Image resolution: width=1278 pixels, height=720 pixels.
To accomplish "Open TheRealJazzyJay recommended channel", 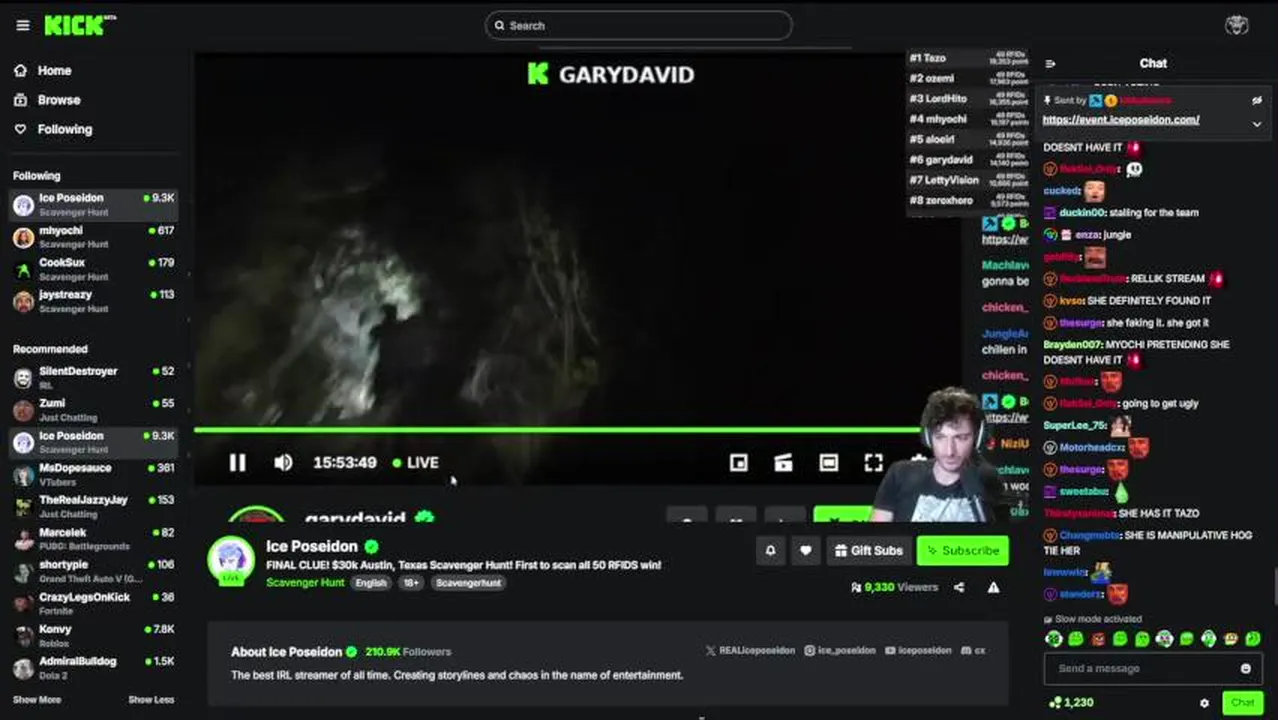I will (93, 506).
